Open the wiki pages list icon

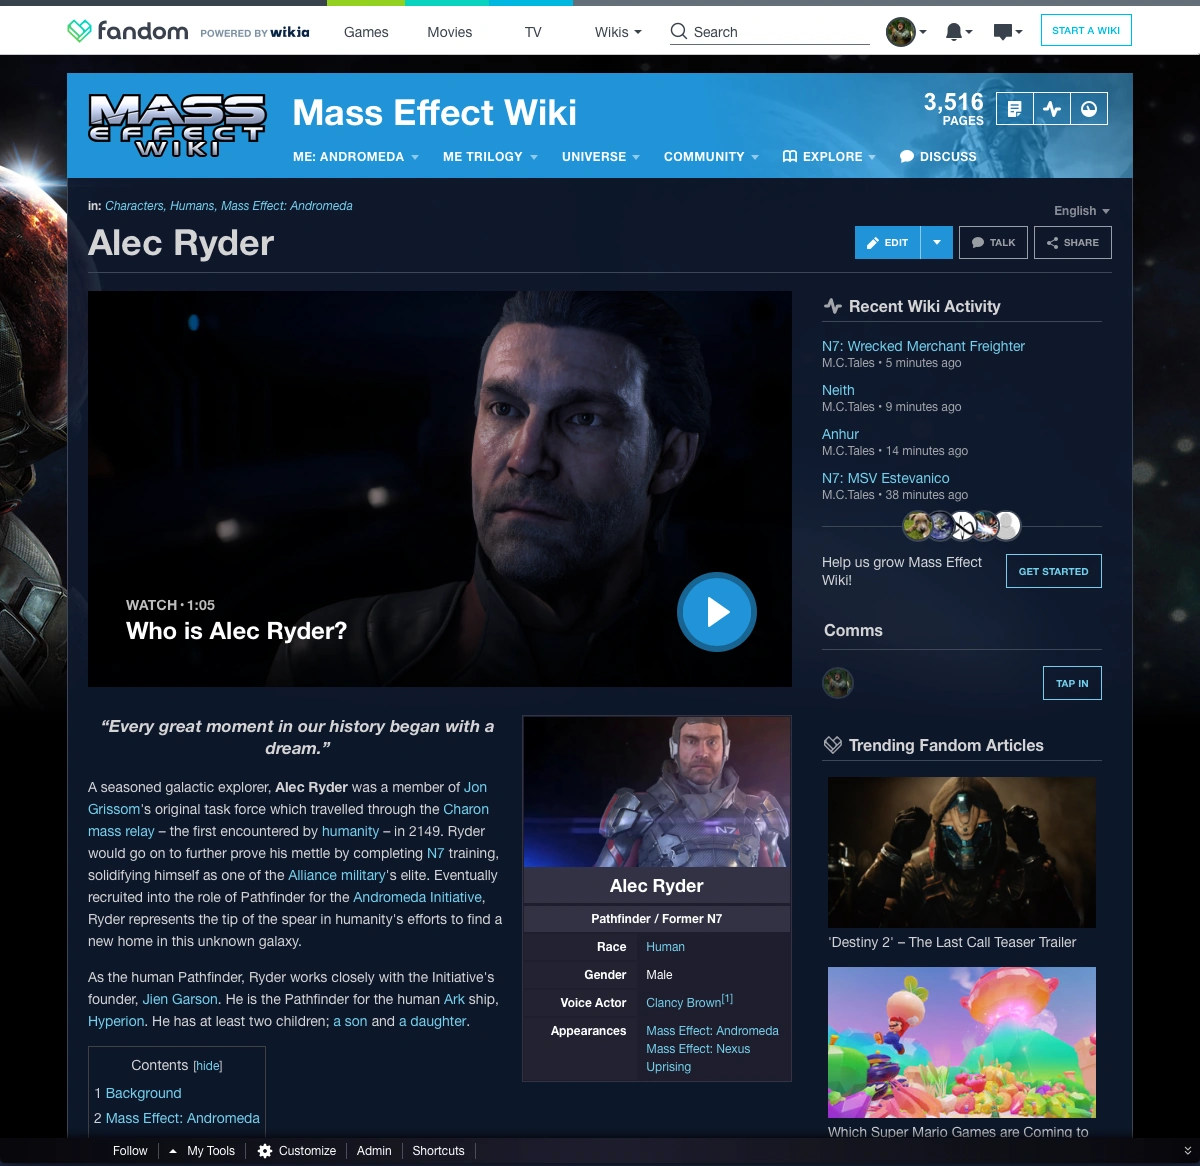click(x=1016, y=108)
